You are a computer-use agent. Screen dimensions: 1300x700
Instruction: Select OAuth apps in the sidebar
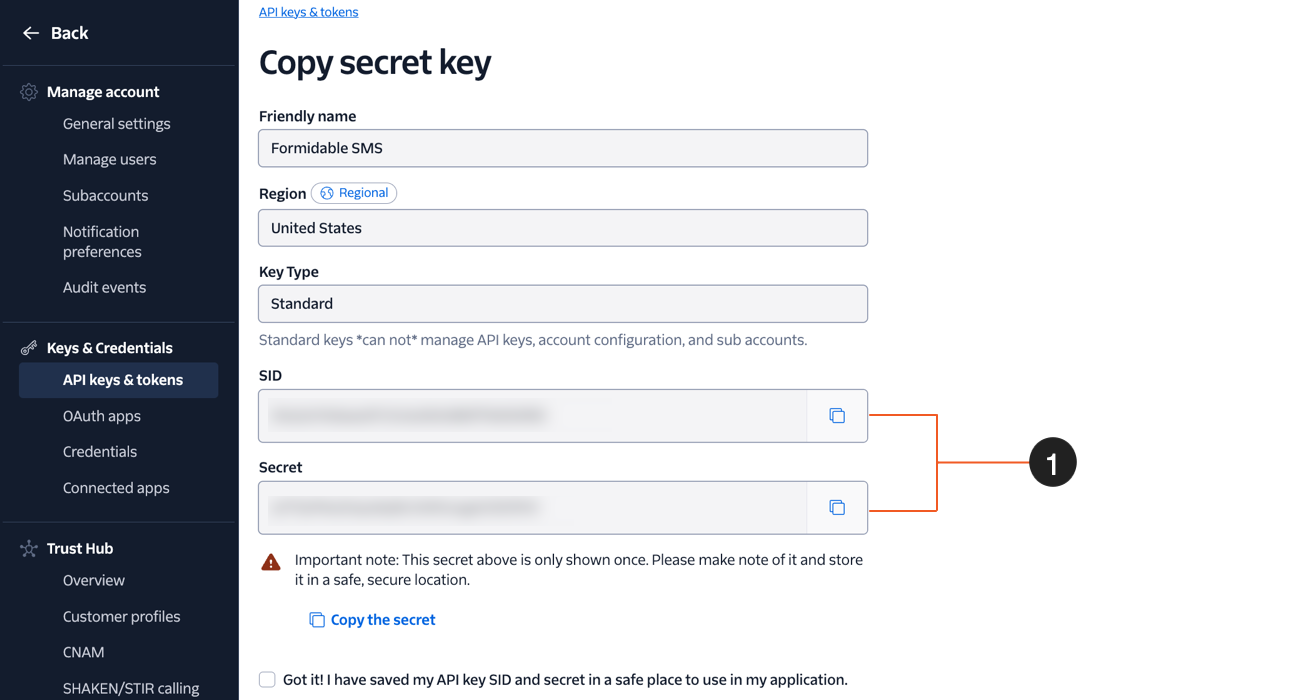(102, 416)
